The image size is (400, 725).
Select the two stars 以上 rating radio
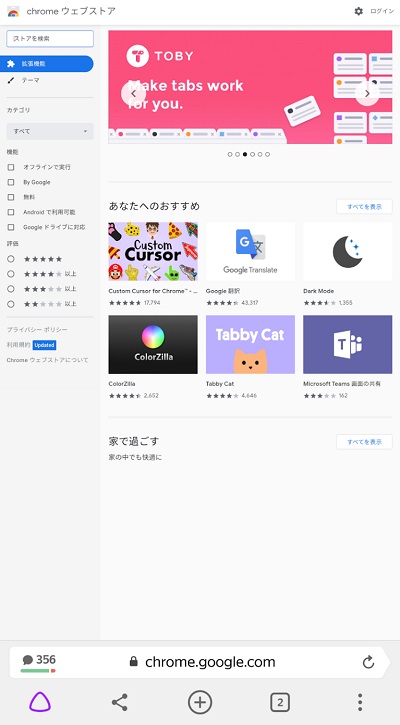(x=11, y=304)
